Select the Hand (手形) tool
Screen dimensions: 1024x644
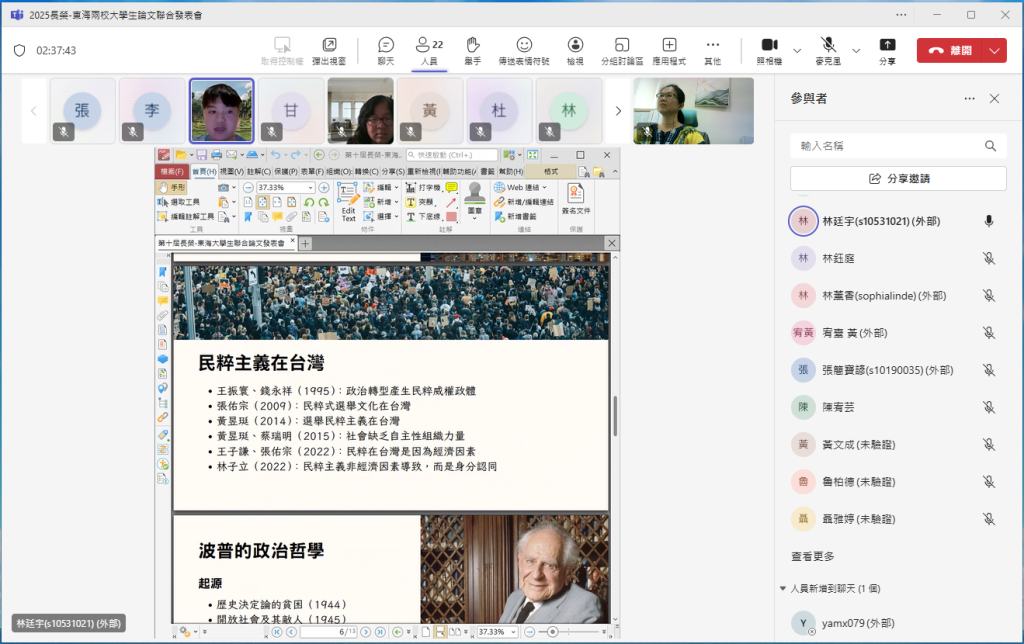(x=172, y=187)
